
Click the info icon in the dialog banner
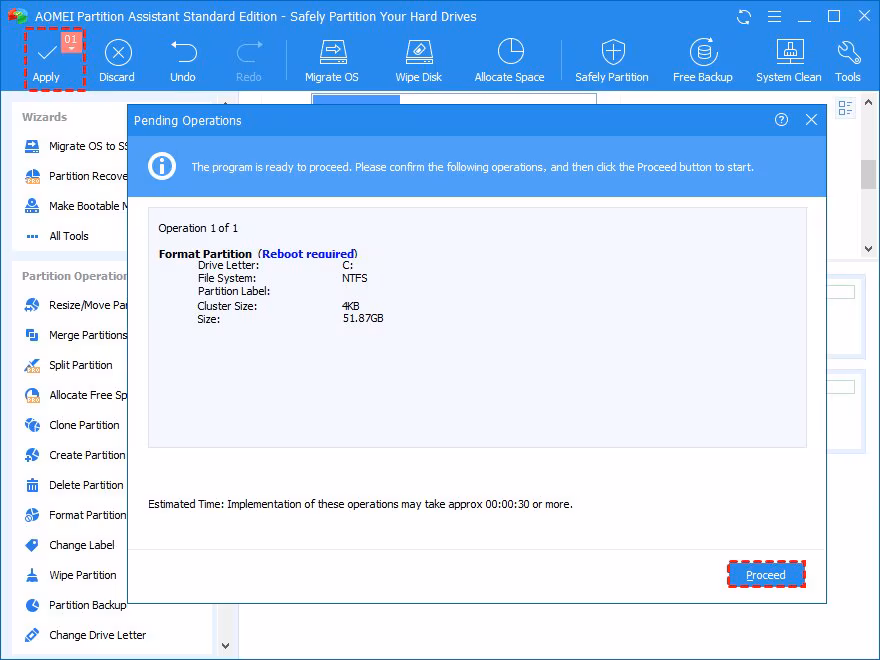(162, 166)
